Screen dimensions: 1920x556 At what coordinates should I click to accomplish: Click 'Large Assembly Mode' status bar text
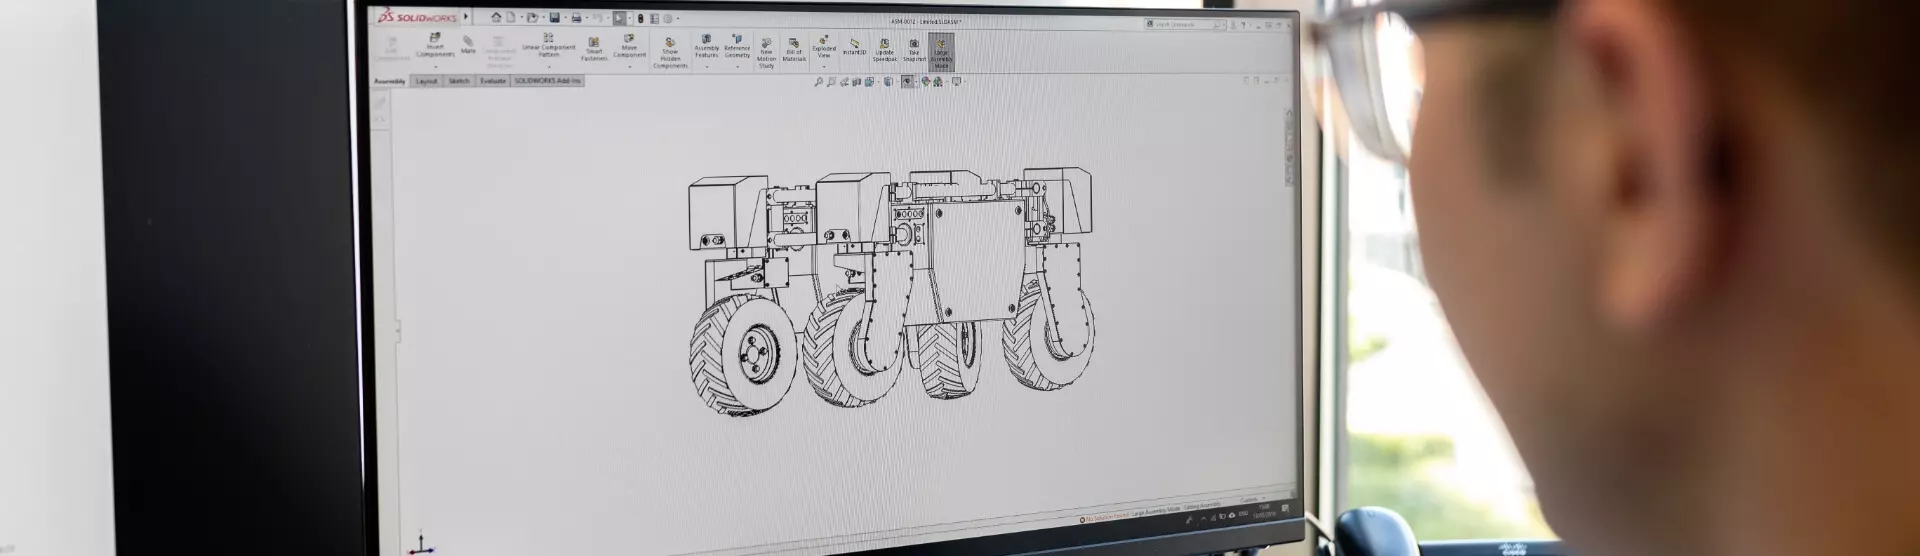coord(1156,510)
